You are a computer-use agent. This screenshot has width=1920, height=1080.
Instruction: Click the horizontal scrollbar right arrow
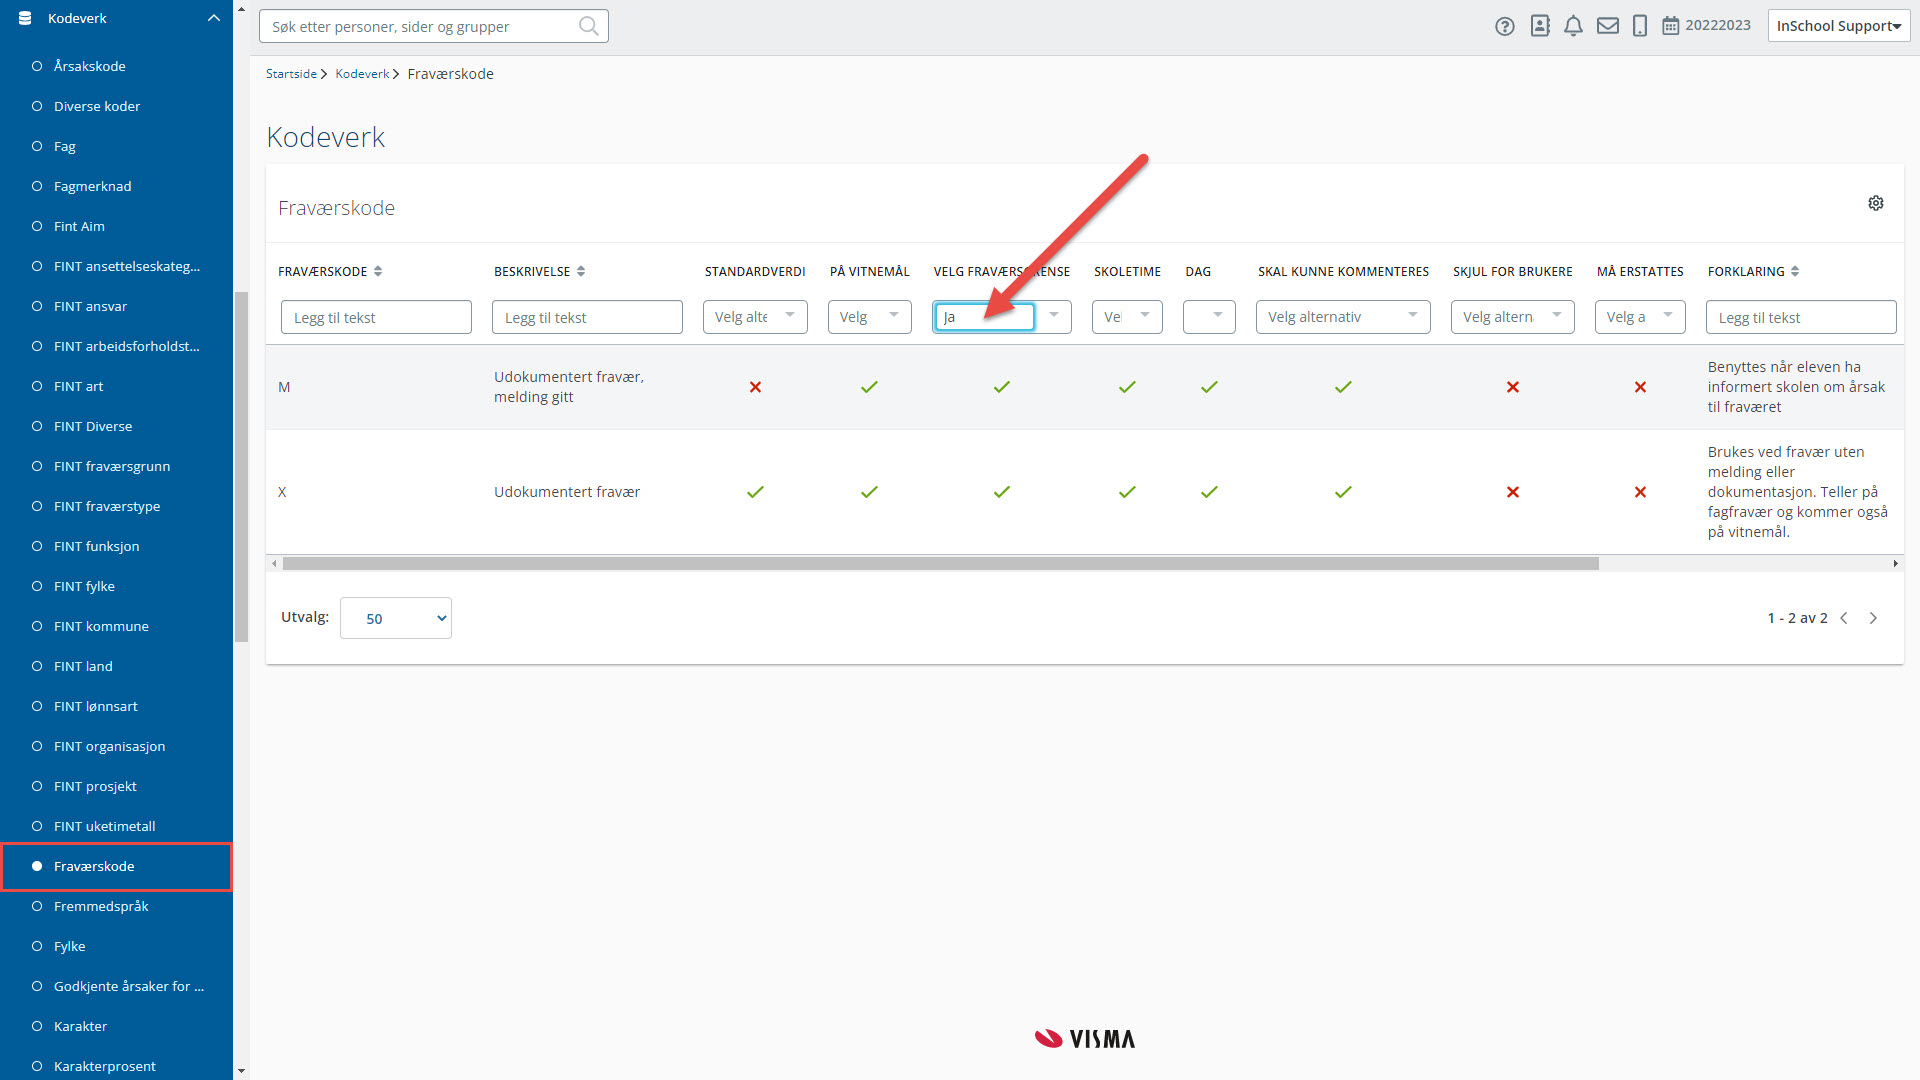pos(1895,564)
